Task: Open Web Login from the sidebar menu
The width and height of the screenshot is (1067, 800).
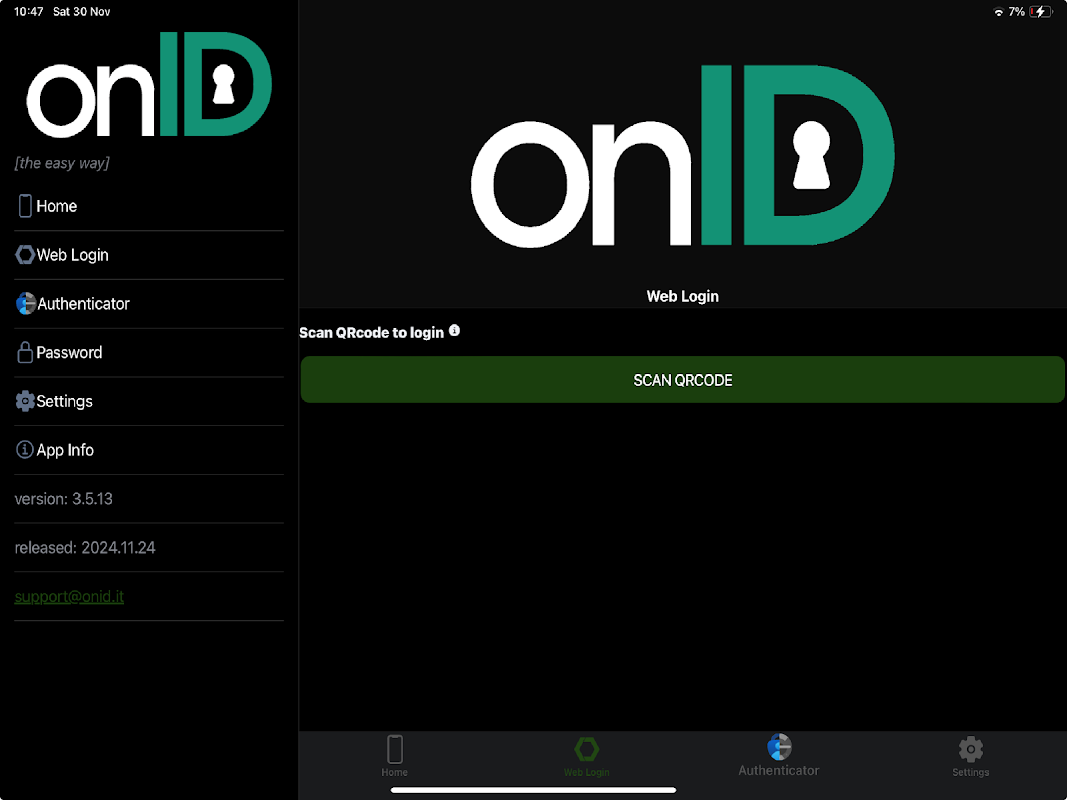Action: pos(149,255)
